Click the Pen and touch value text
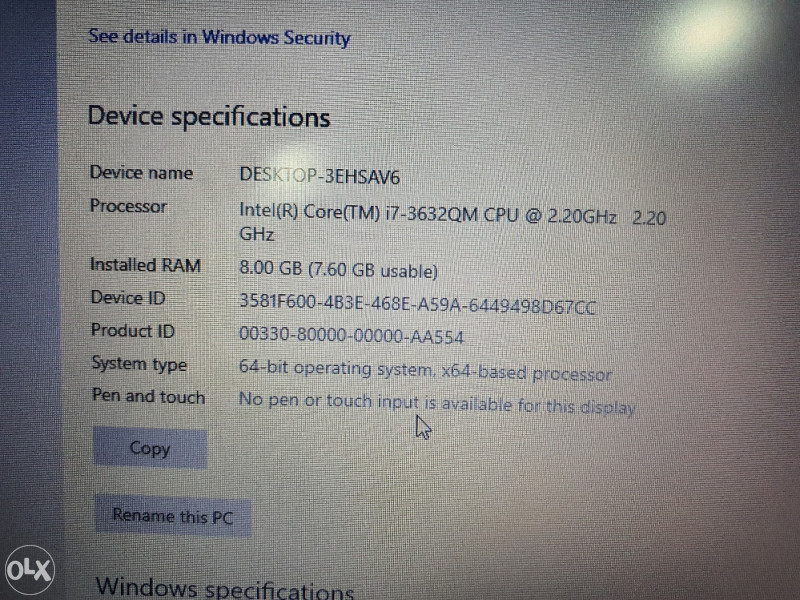800x600 pixels. [x=437, y=403]
